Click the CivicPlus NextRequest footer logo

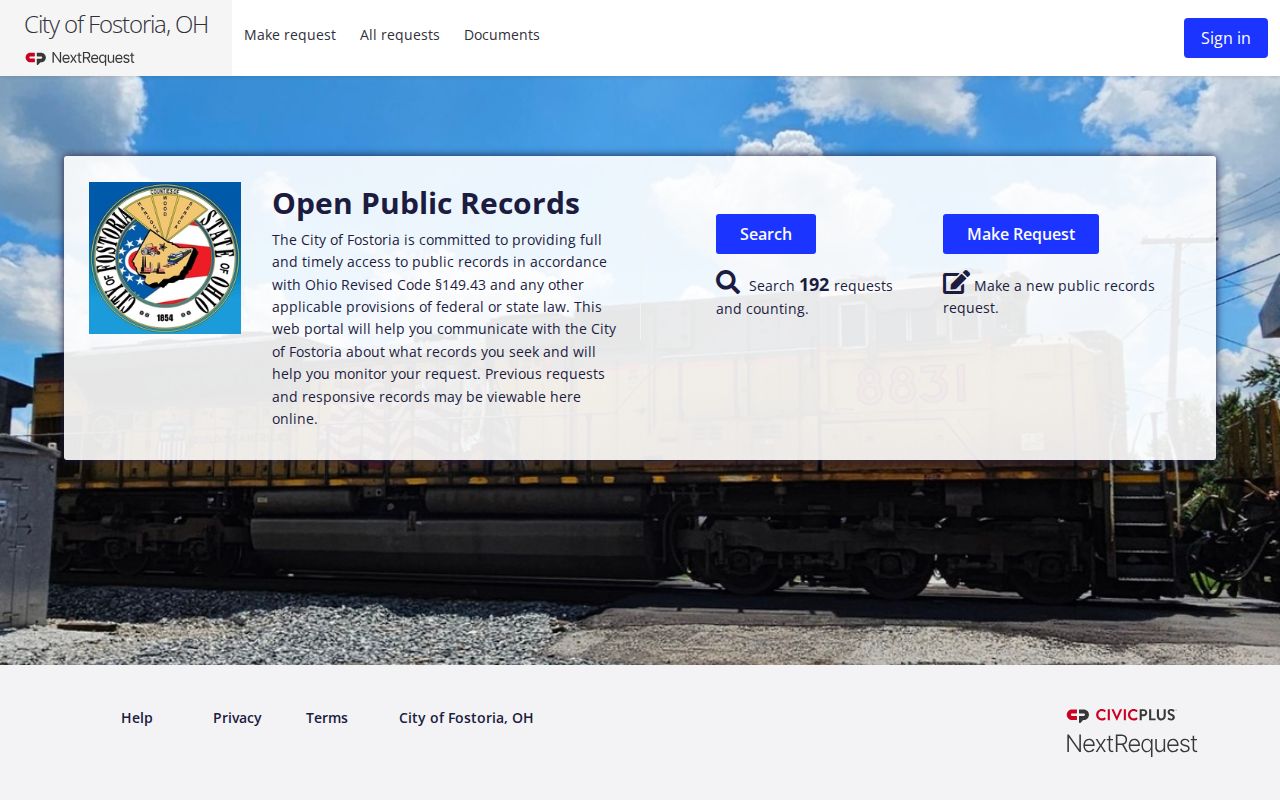[1131, 731]
